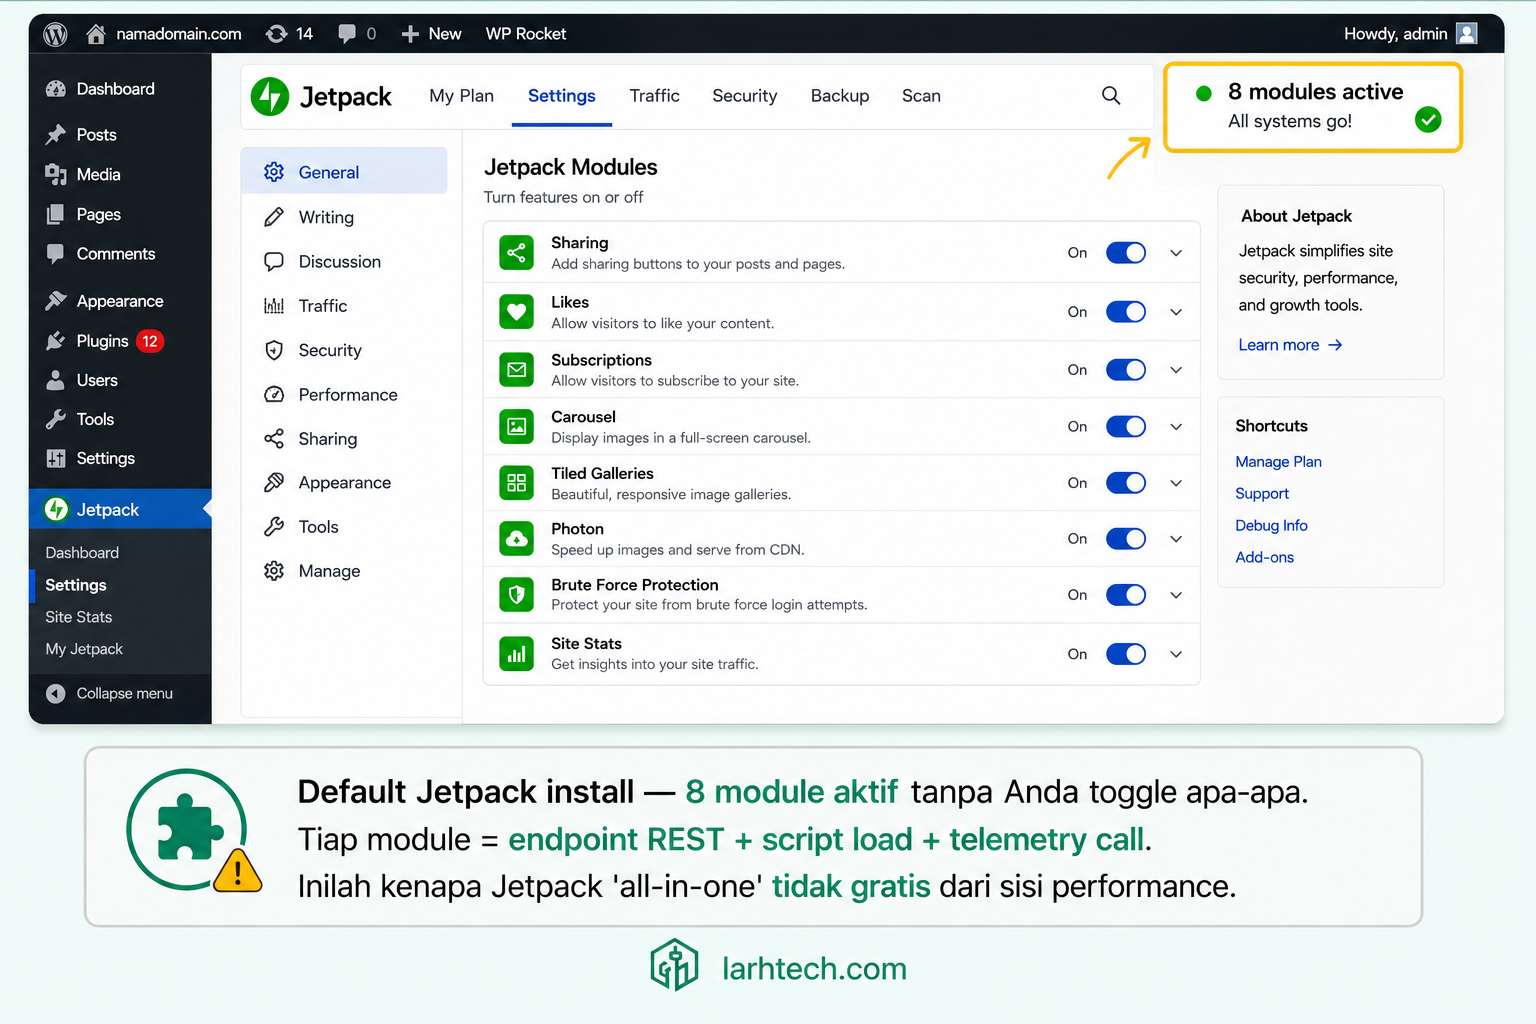The height and width of the screenshot is (1024, 1536).
Task: Expand the Site Stats module chevron
Action: tap(1176, 654)
